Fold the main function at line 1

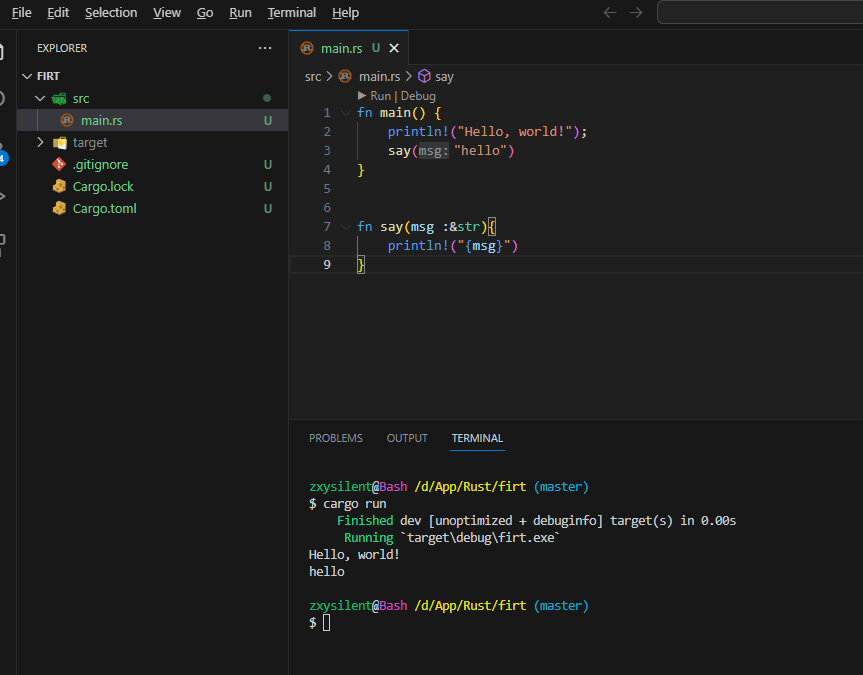[346, 113]
